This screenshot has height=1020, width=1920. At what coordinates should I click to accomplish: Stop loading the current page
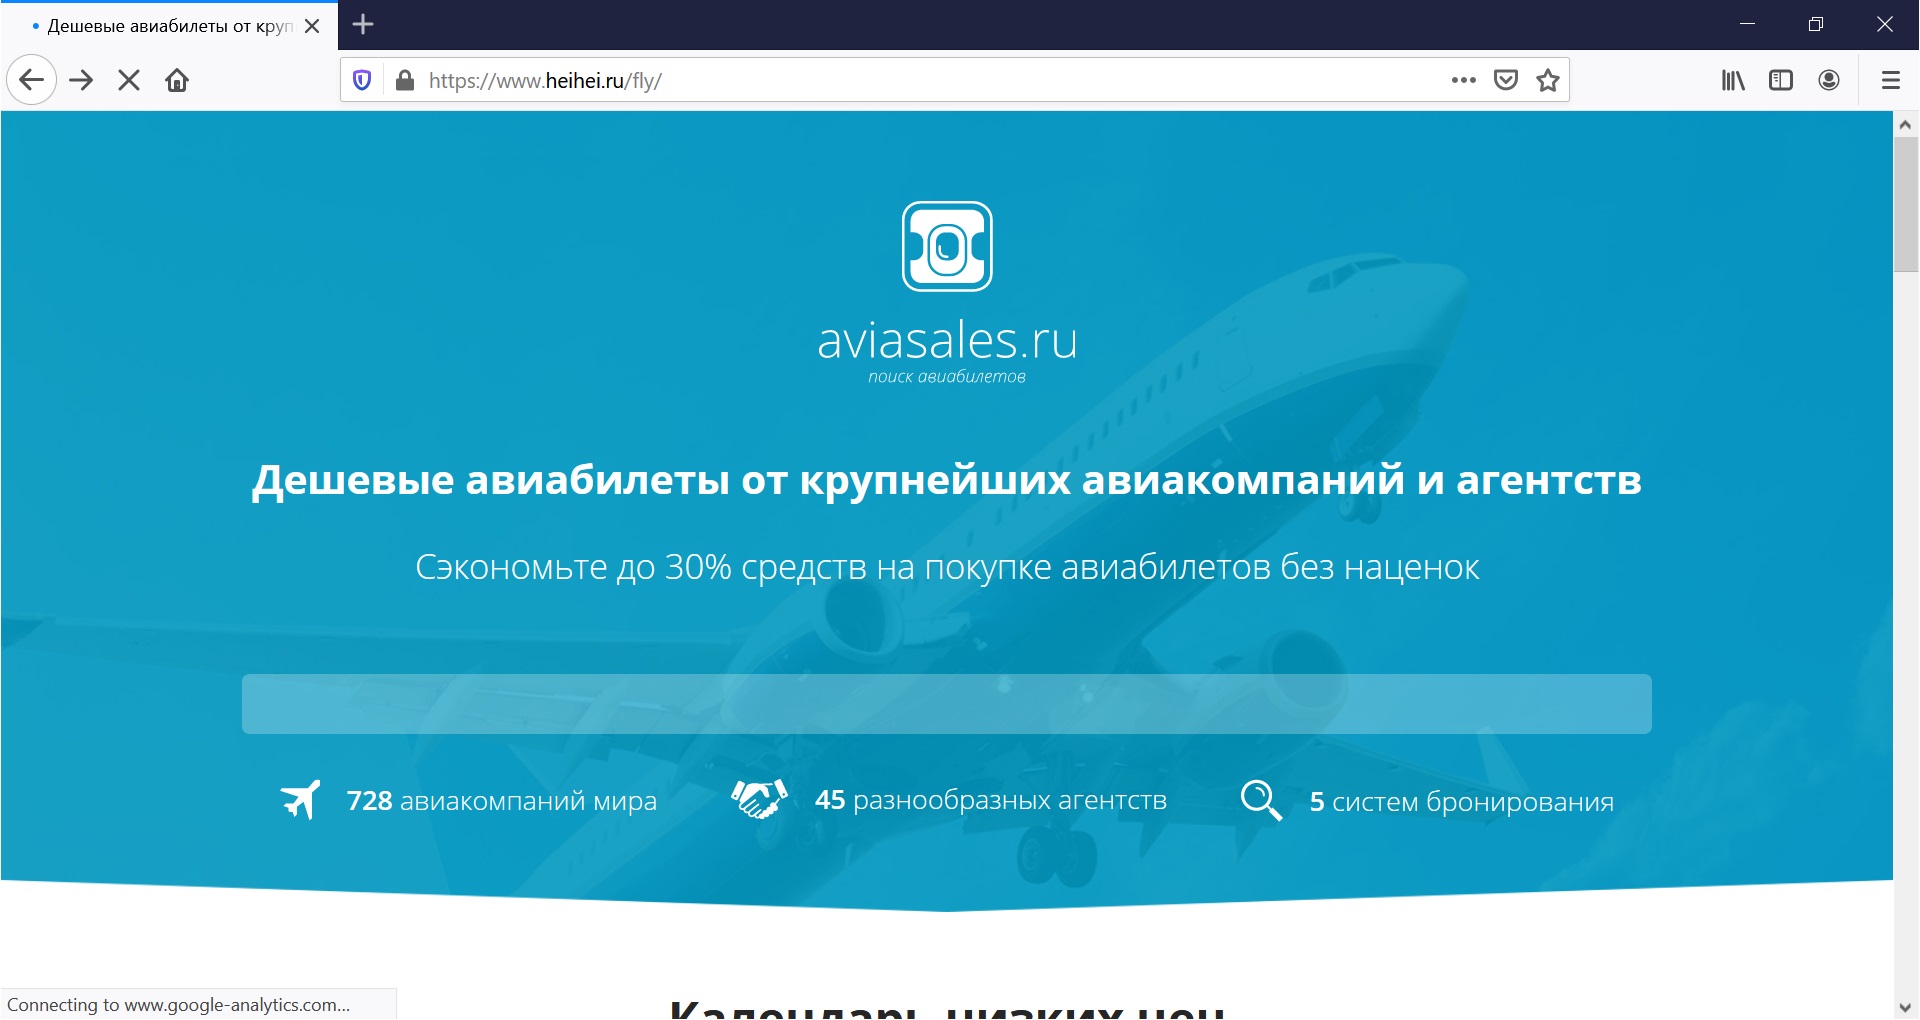coord(129,80)
